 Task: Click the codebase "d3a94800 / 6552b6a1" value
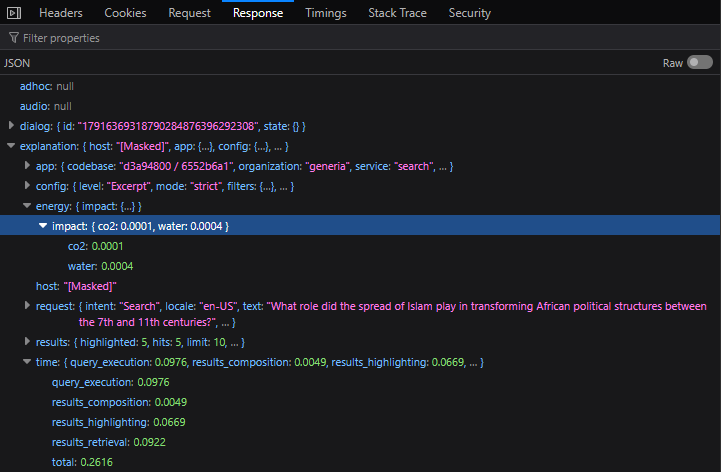[175, 166]
